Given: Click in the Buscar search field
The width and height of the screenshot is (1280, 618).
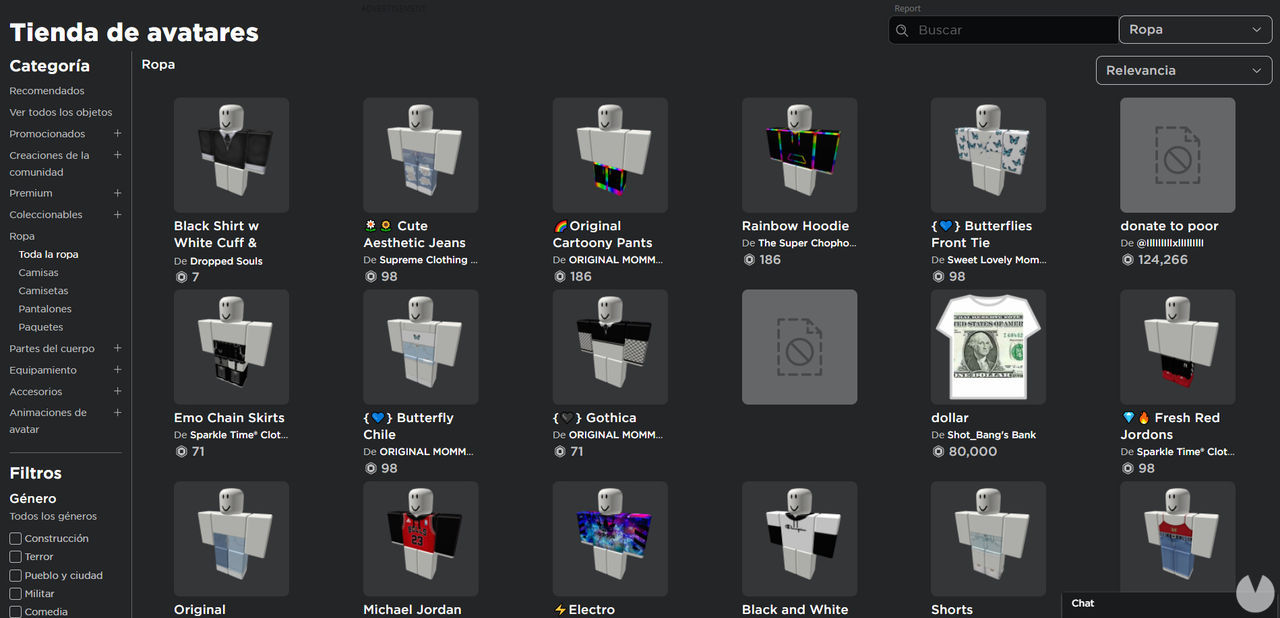Looking at the screenshot, I should point(1003,30).
